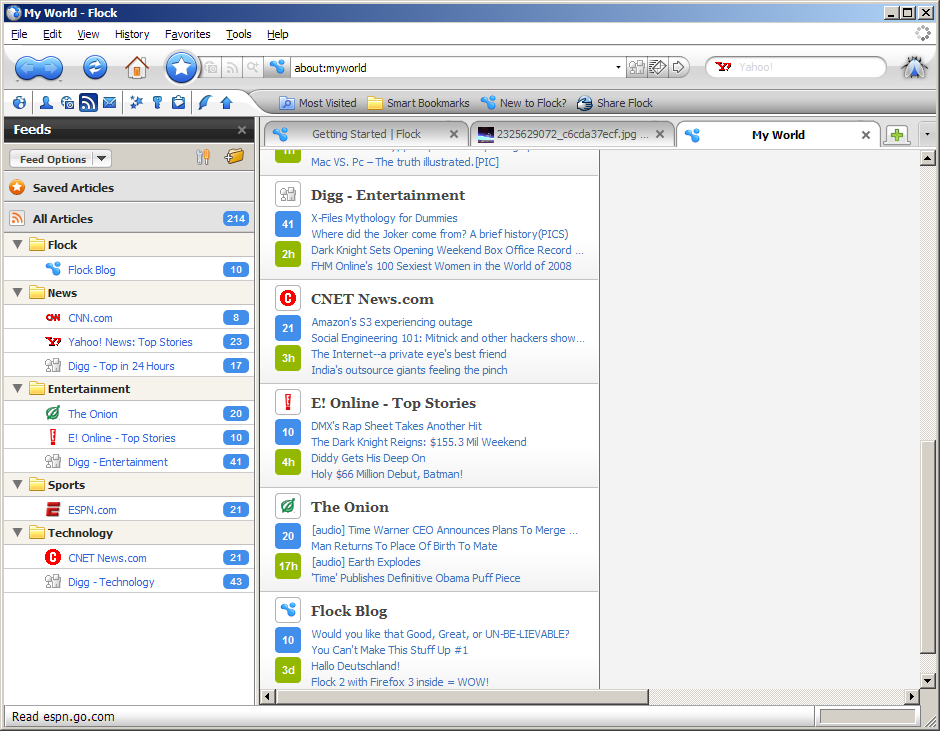Close the Feeds sidebar
This screenshot has height=731, width=940.
point(242,130)
